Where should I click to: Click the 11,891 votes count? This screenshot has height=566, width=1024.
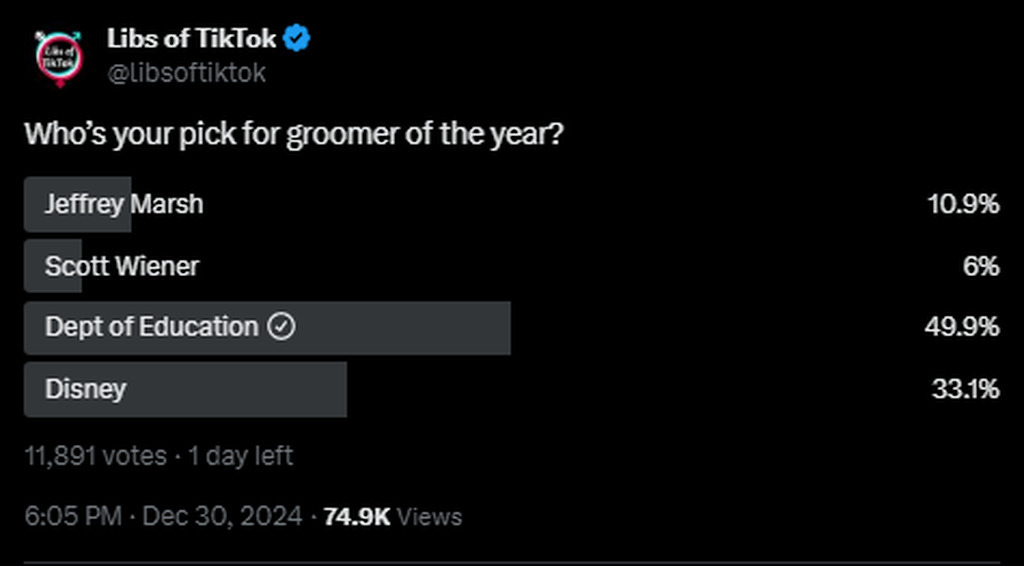(95, 456)
